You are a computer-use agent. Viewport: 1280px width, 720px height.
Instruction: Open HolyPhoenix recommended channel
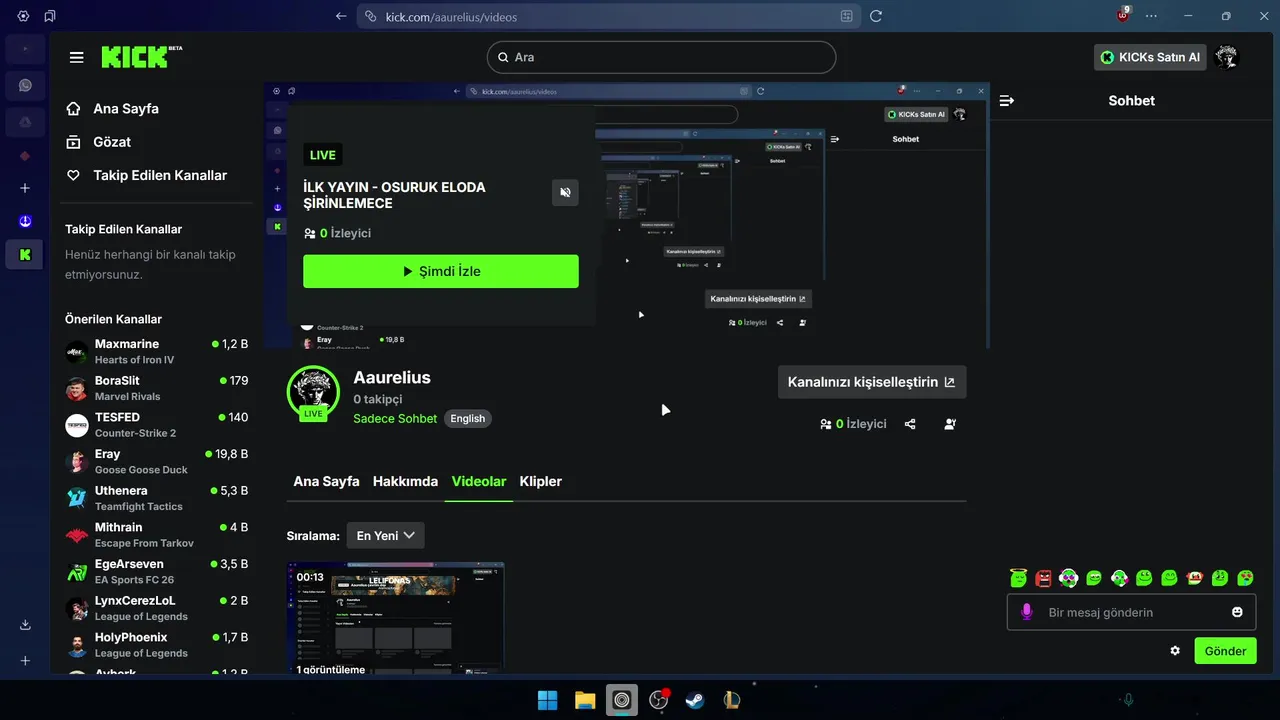[x=157, y=645]
